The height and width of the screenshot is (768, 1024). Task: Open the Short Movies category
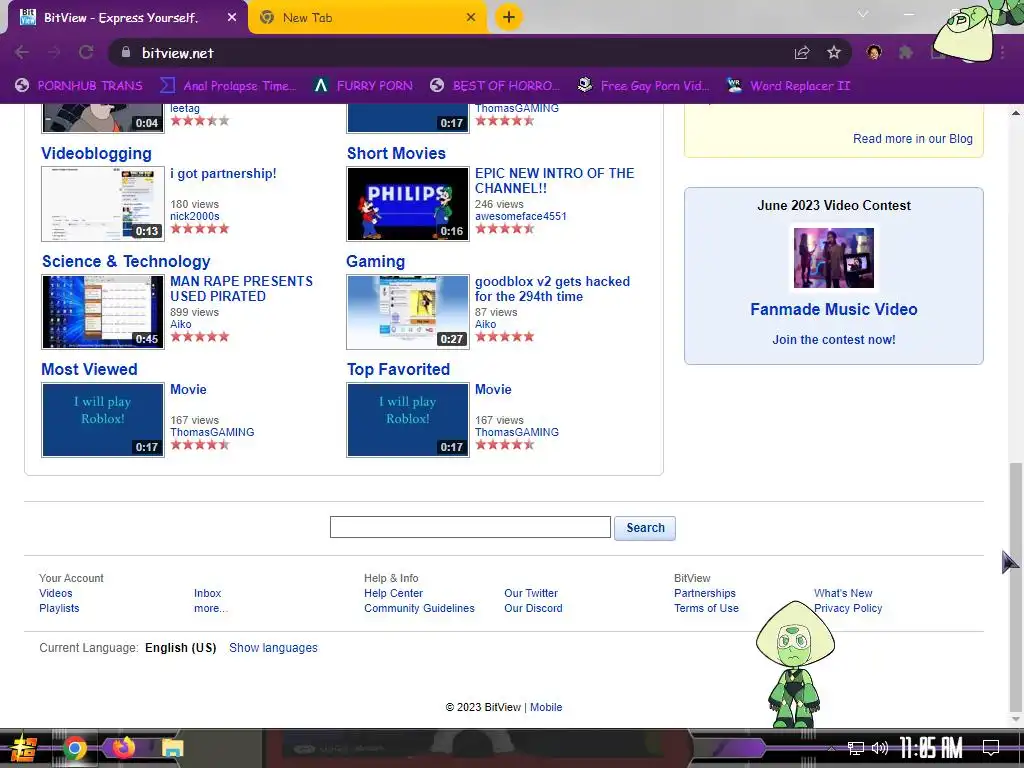tap(396, 153)
